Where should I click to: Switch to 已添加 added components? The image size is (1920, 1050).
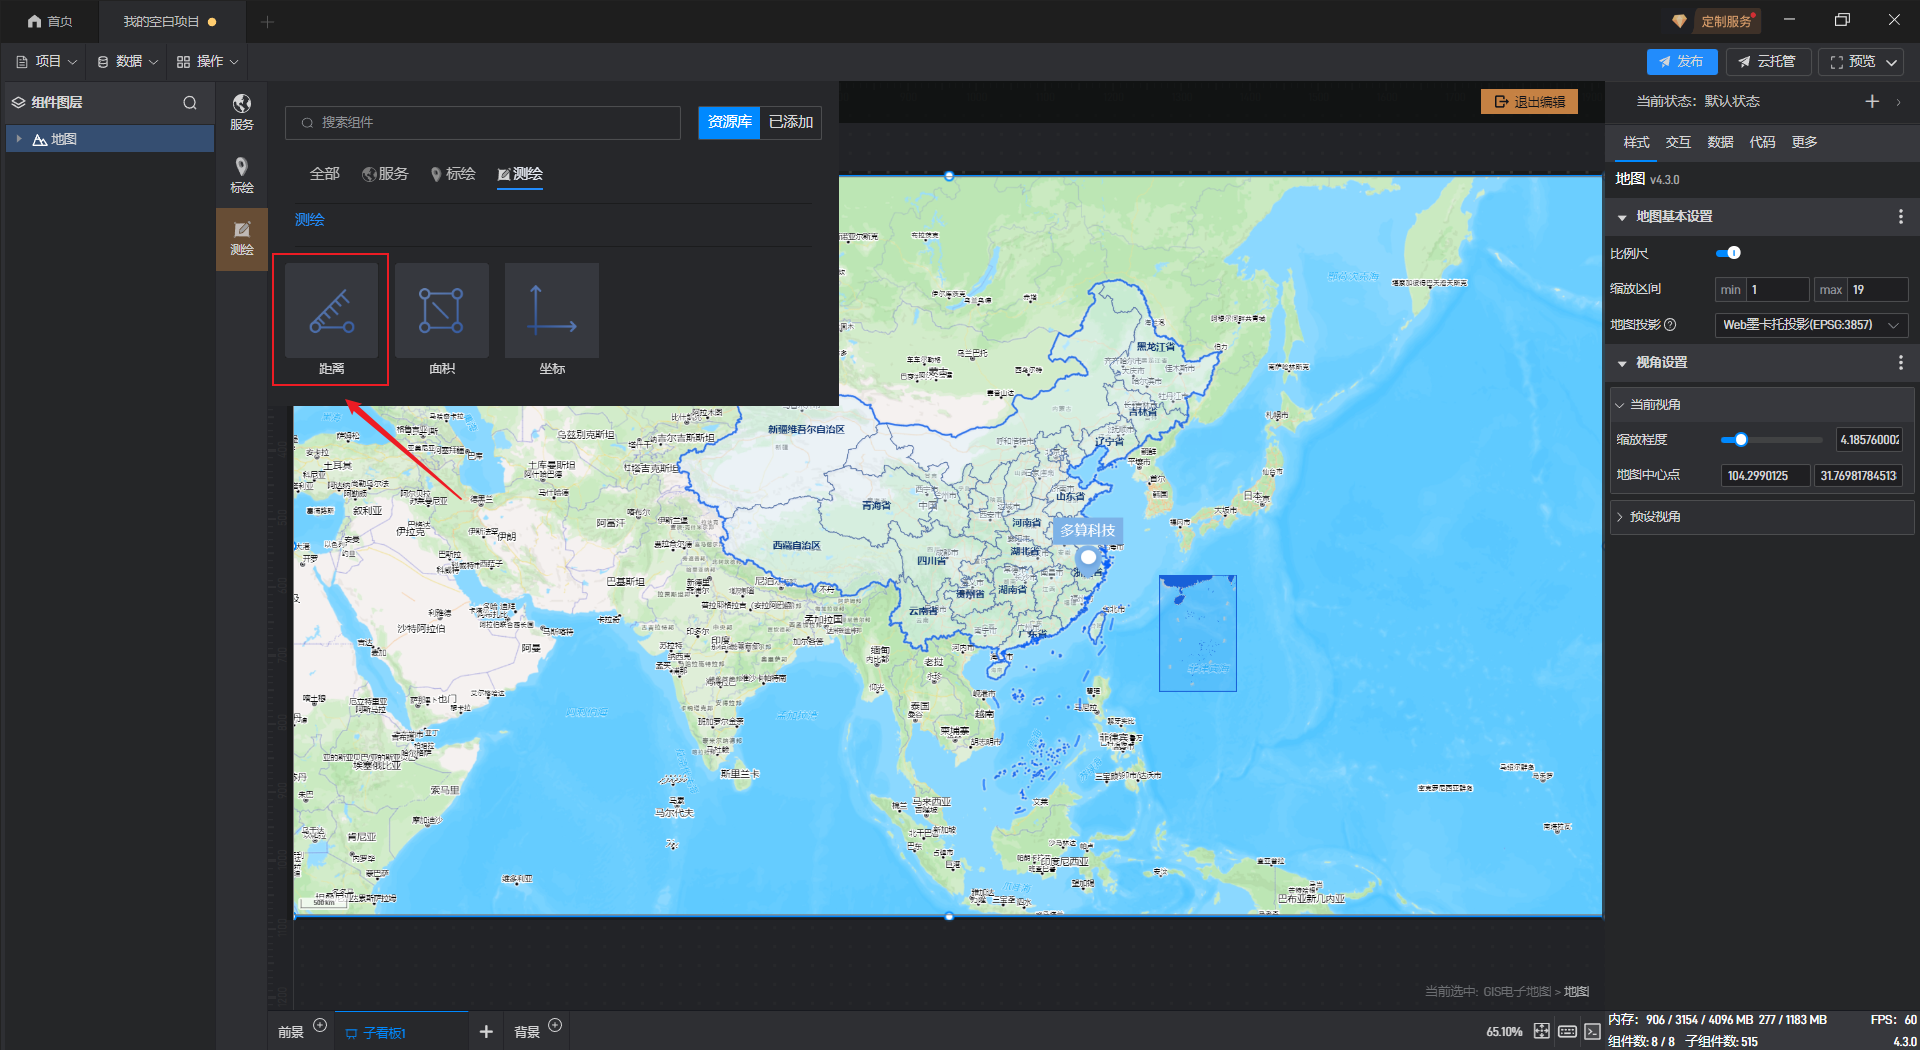coord(790,122)
